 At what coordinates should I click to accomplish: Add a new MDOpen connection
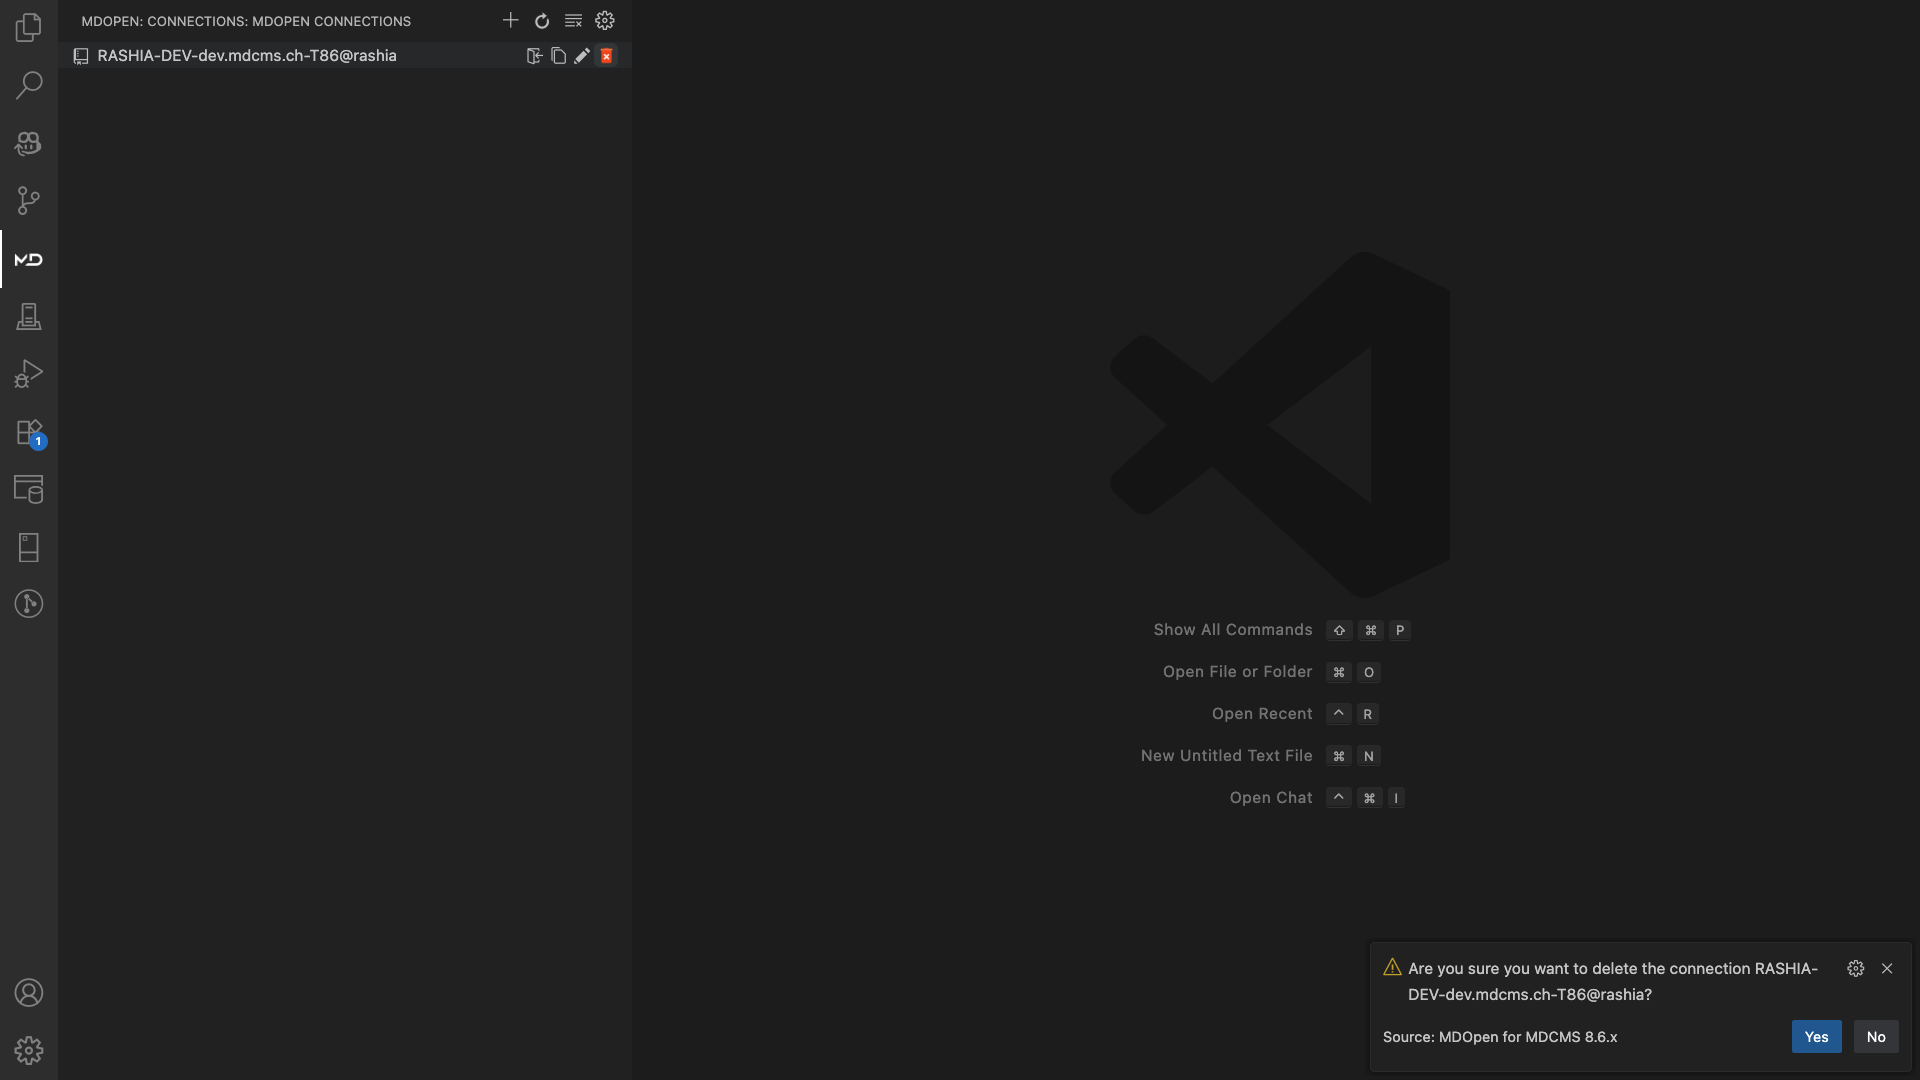[510, 20]
